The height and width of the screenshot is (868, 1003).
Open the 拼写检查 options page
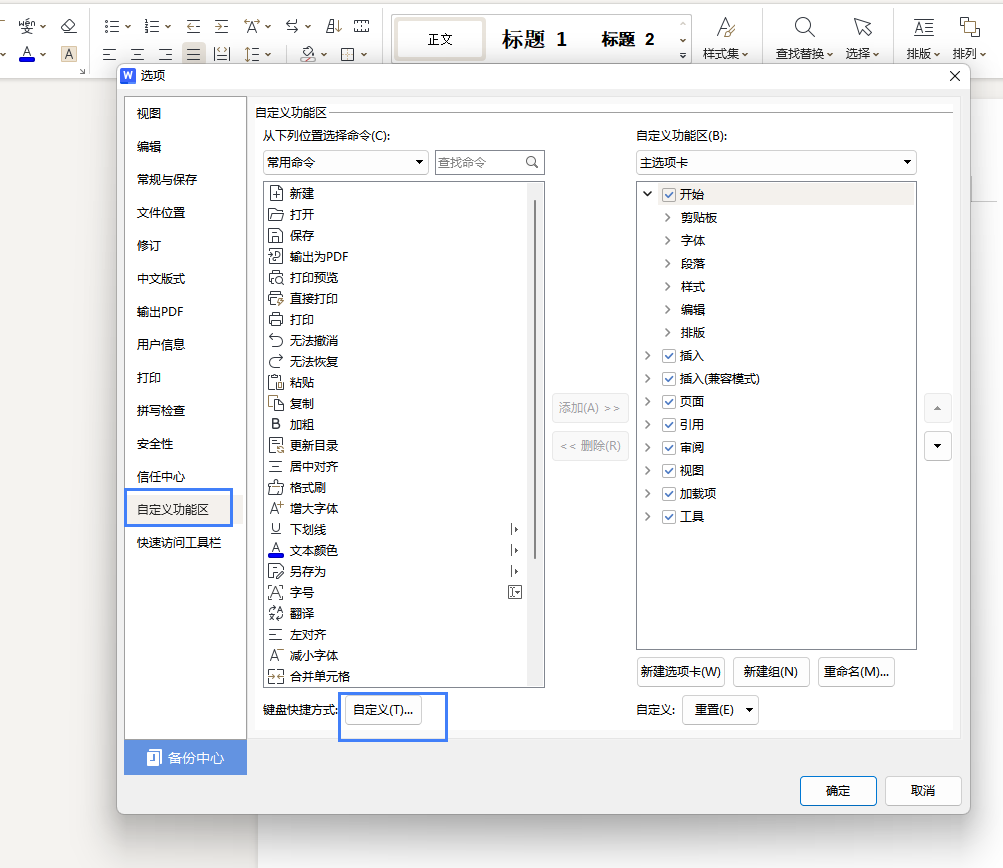click(161, 411)
